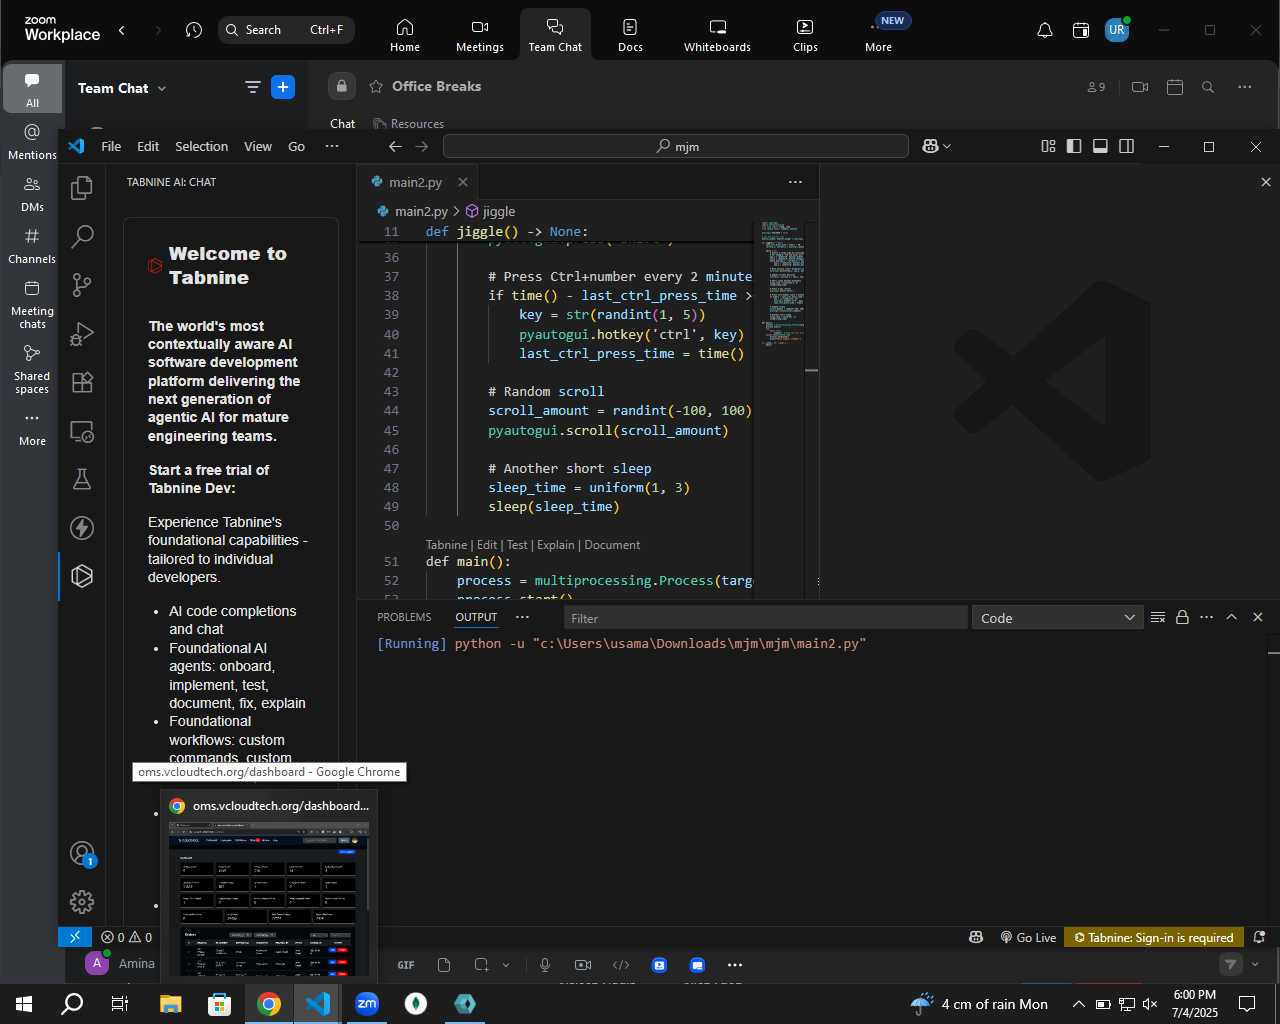Open Zoom history clock icon
Viewport: 1280px width, 1024px height.
[x=194, y=30]
